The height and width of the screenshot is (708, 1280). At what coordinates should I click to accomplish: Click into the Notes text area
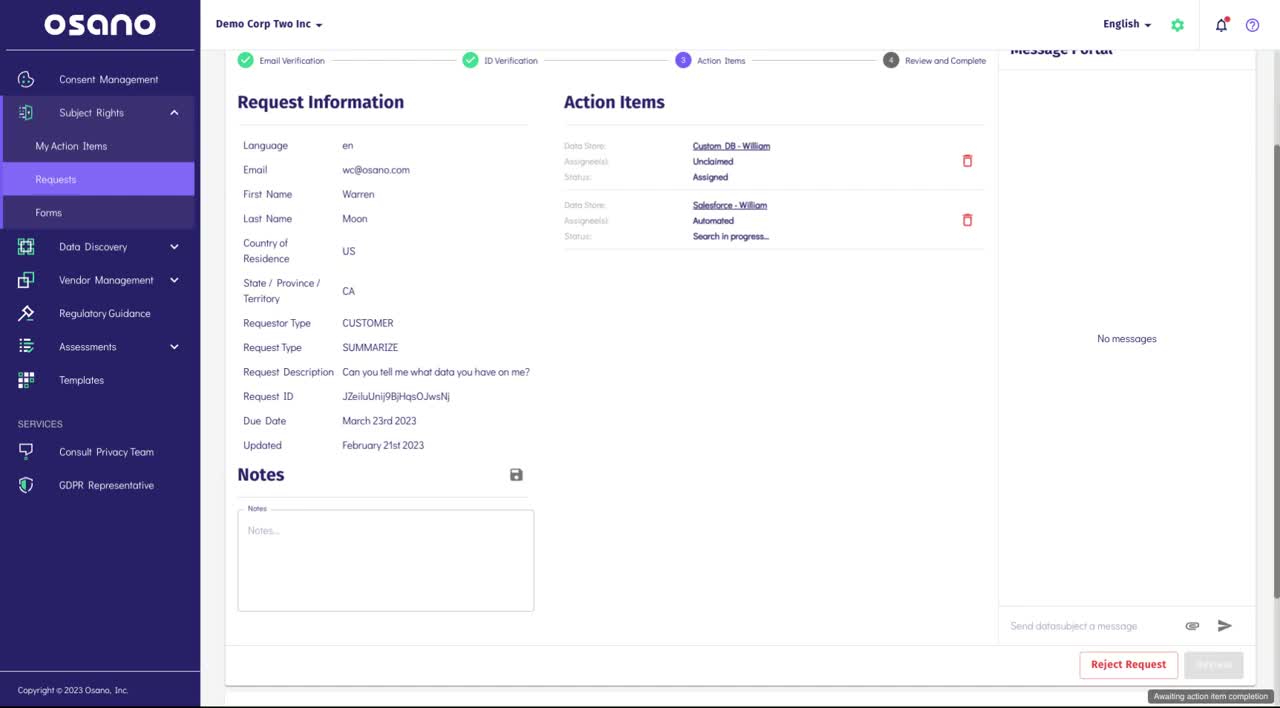tap(386, 560)
